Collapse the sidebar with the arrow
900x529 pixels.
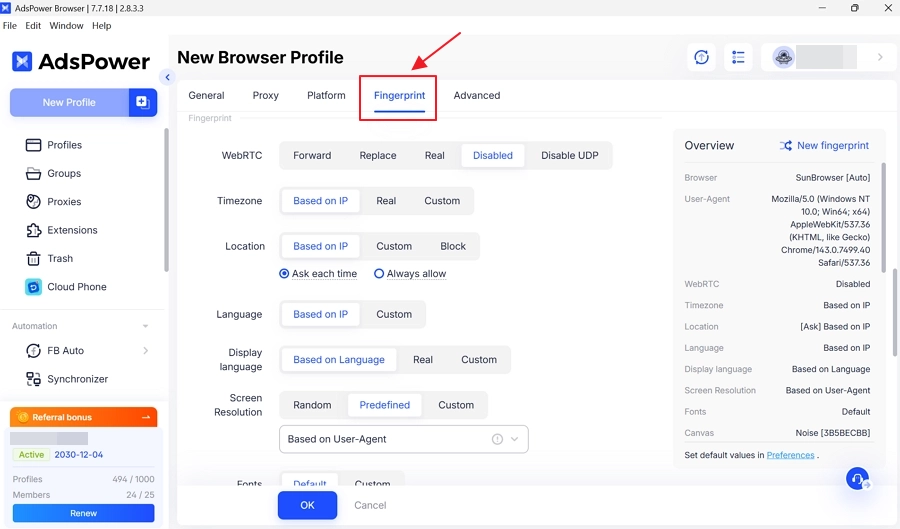point(167,77)
